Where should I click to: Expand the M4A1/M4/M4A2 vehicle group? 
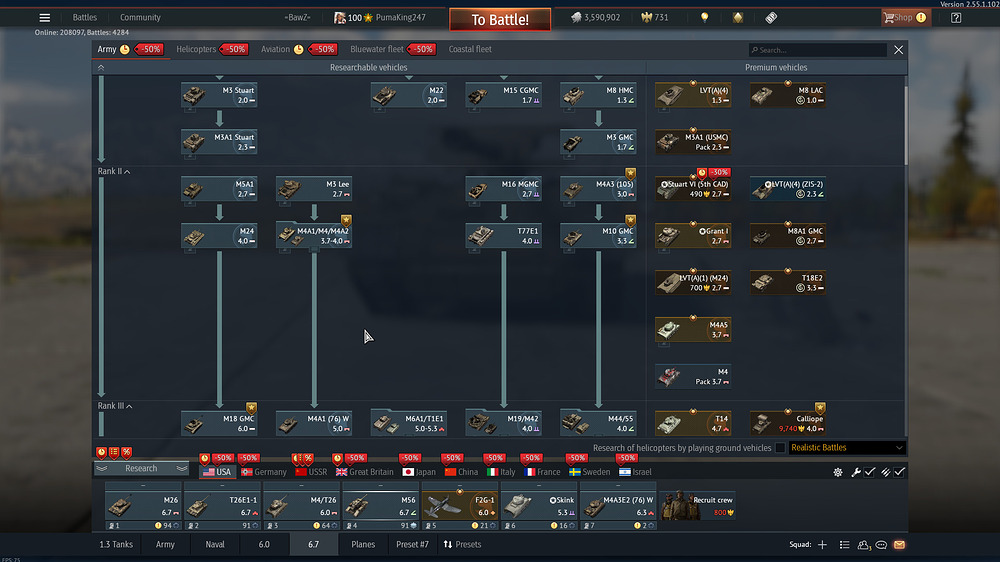(x=314, y=236)
